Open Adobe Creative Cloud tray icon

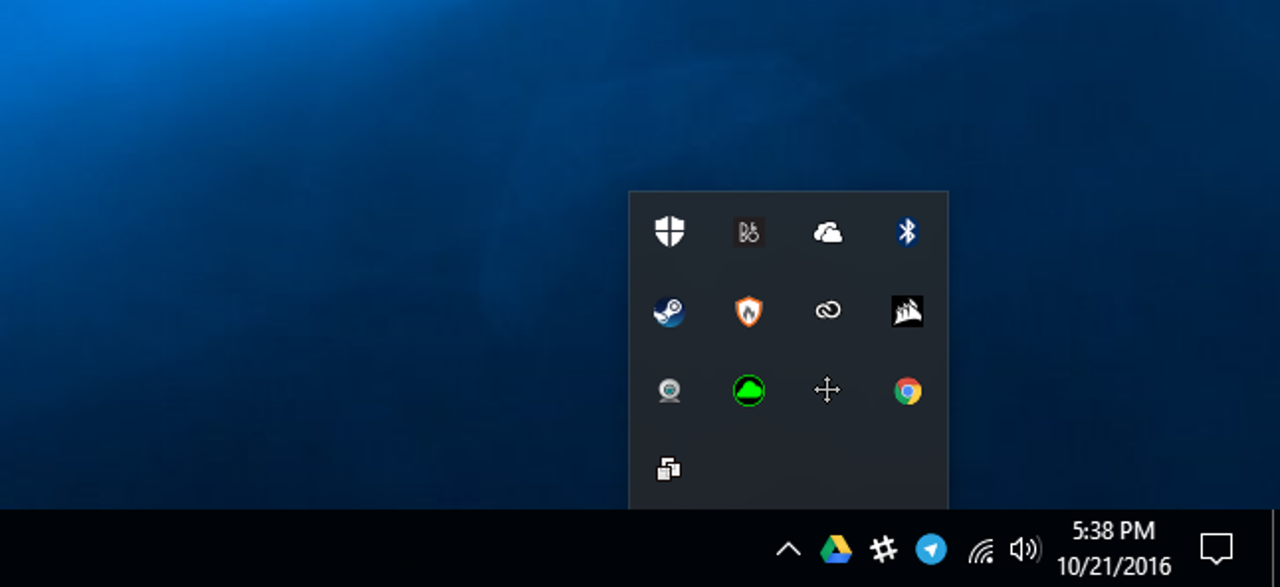point(828,311)
